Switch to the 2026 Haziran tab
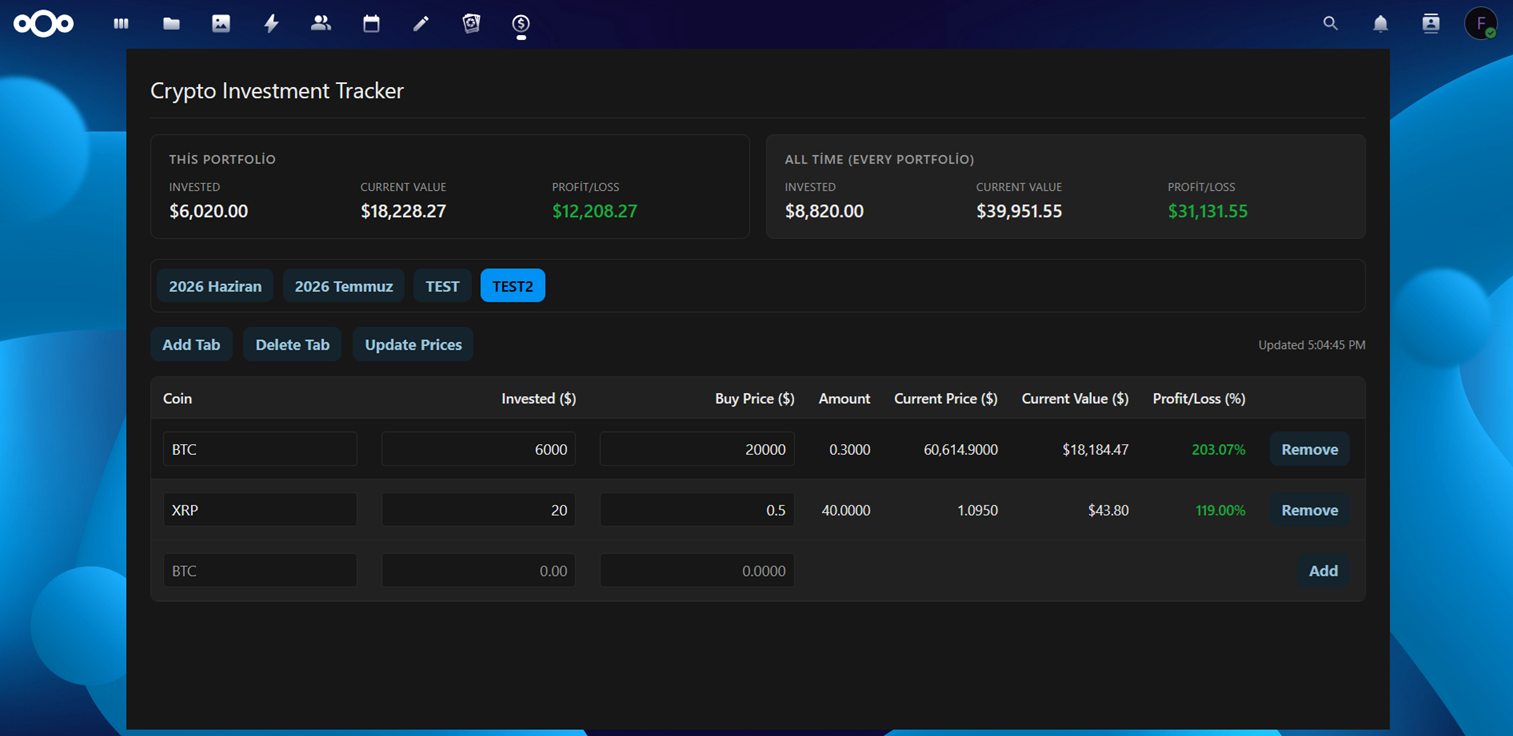 pos(215,286)
